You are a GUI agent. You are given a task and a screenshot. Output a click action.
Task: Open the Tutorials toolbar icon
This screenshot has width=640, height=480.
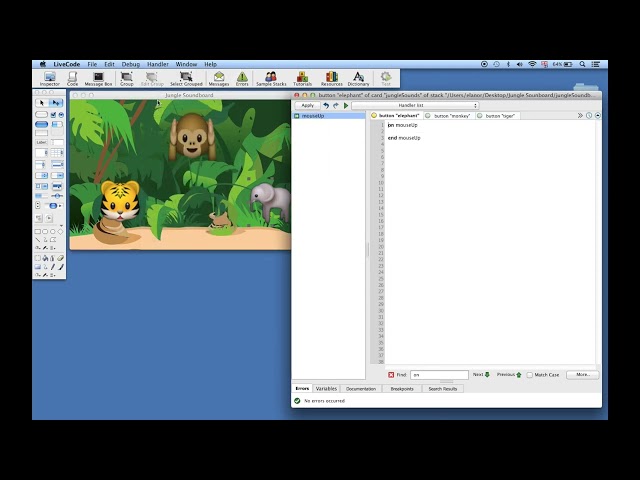[302, 78]
